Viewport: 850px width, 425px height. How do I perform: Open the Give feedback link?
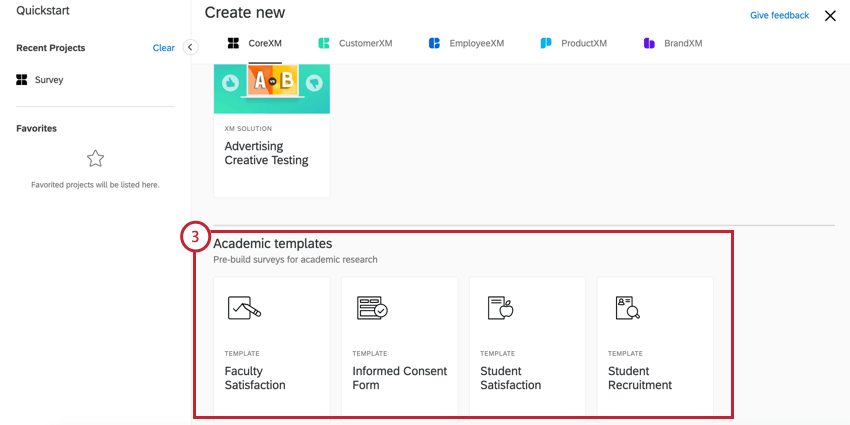click(779, 16)
